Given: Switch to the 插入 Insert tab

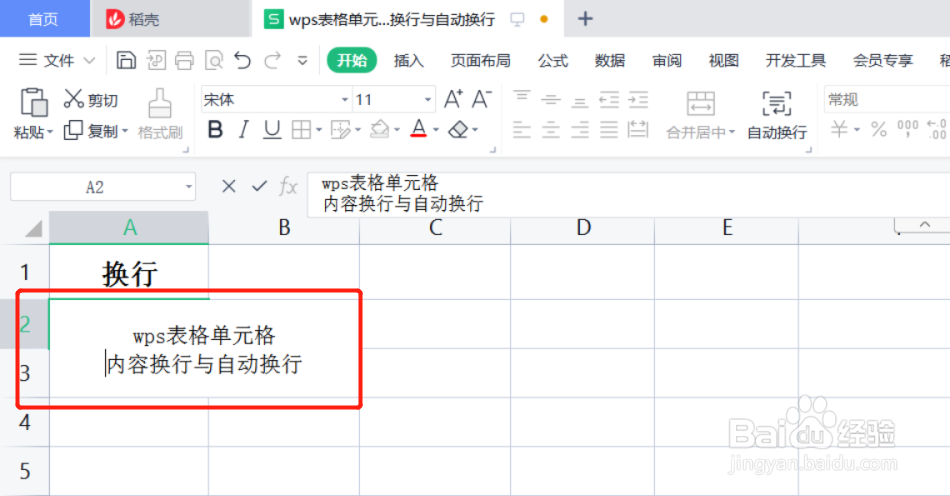Looking at the screenshot, I should pos(408,61).
